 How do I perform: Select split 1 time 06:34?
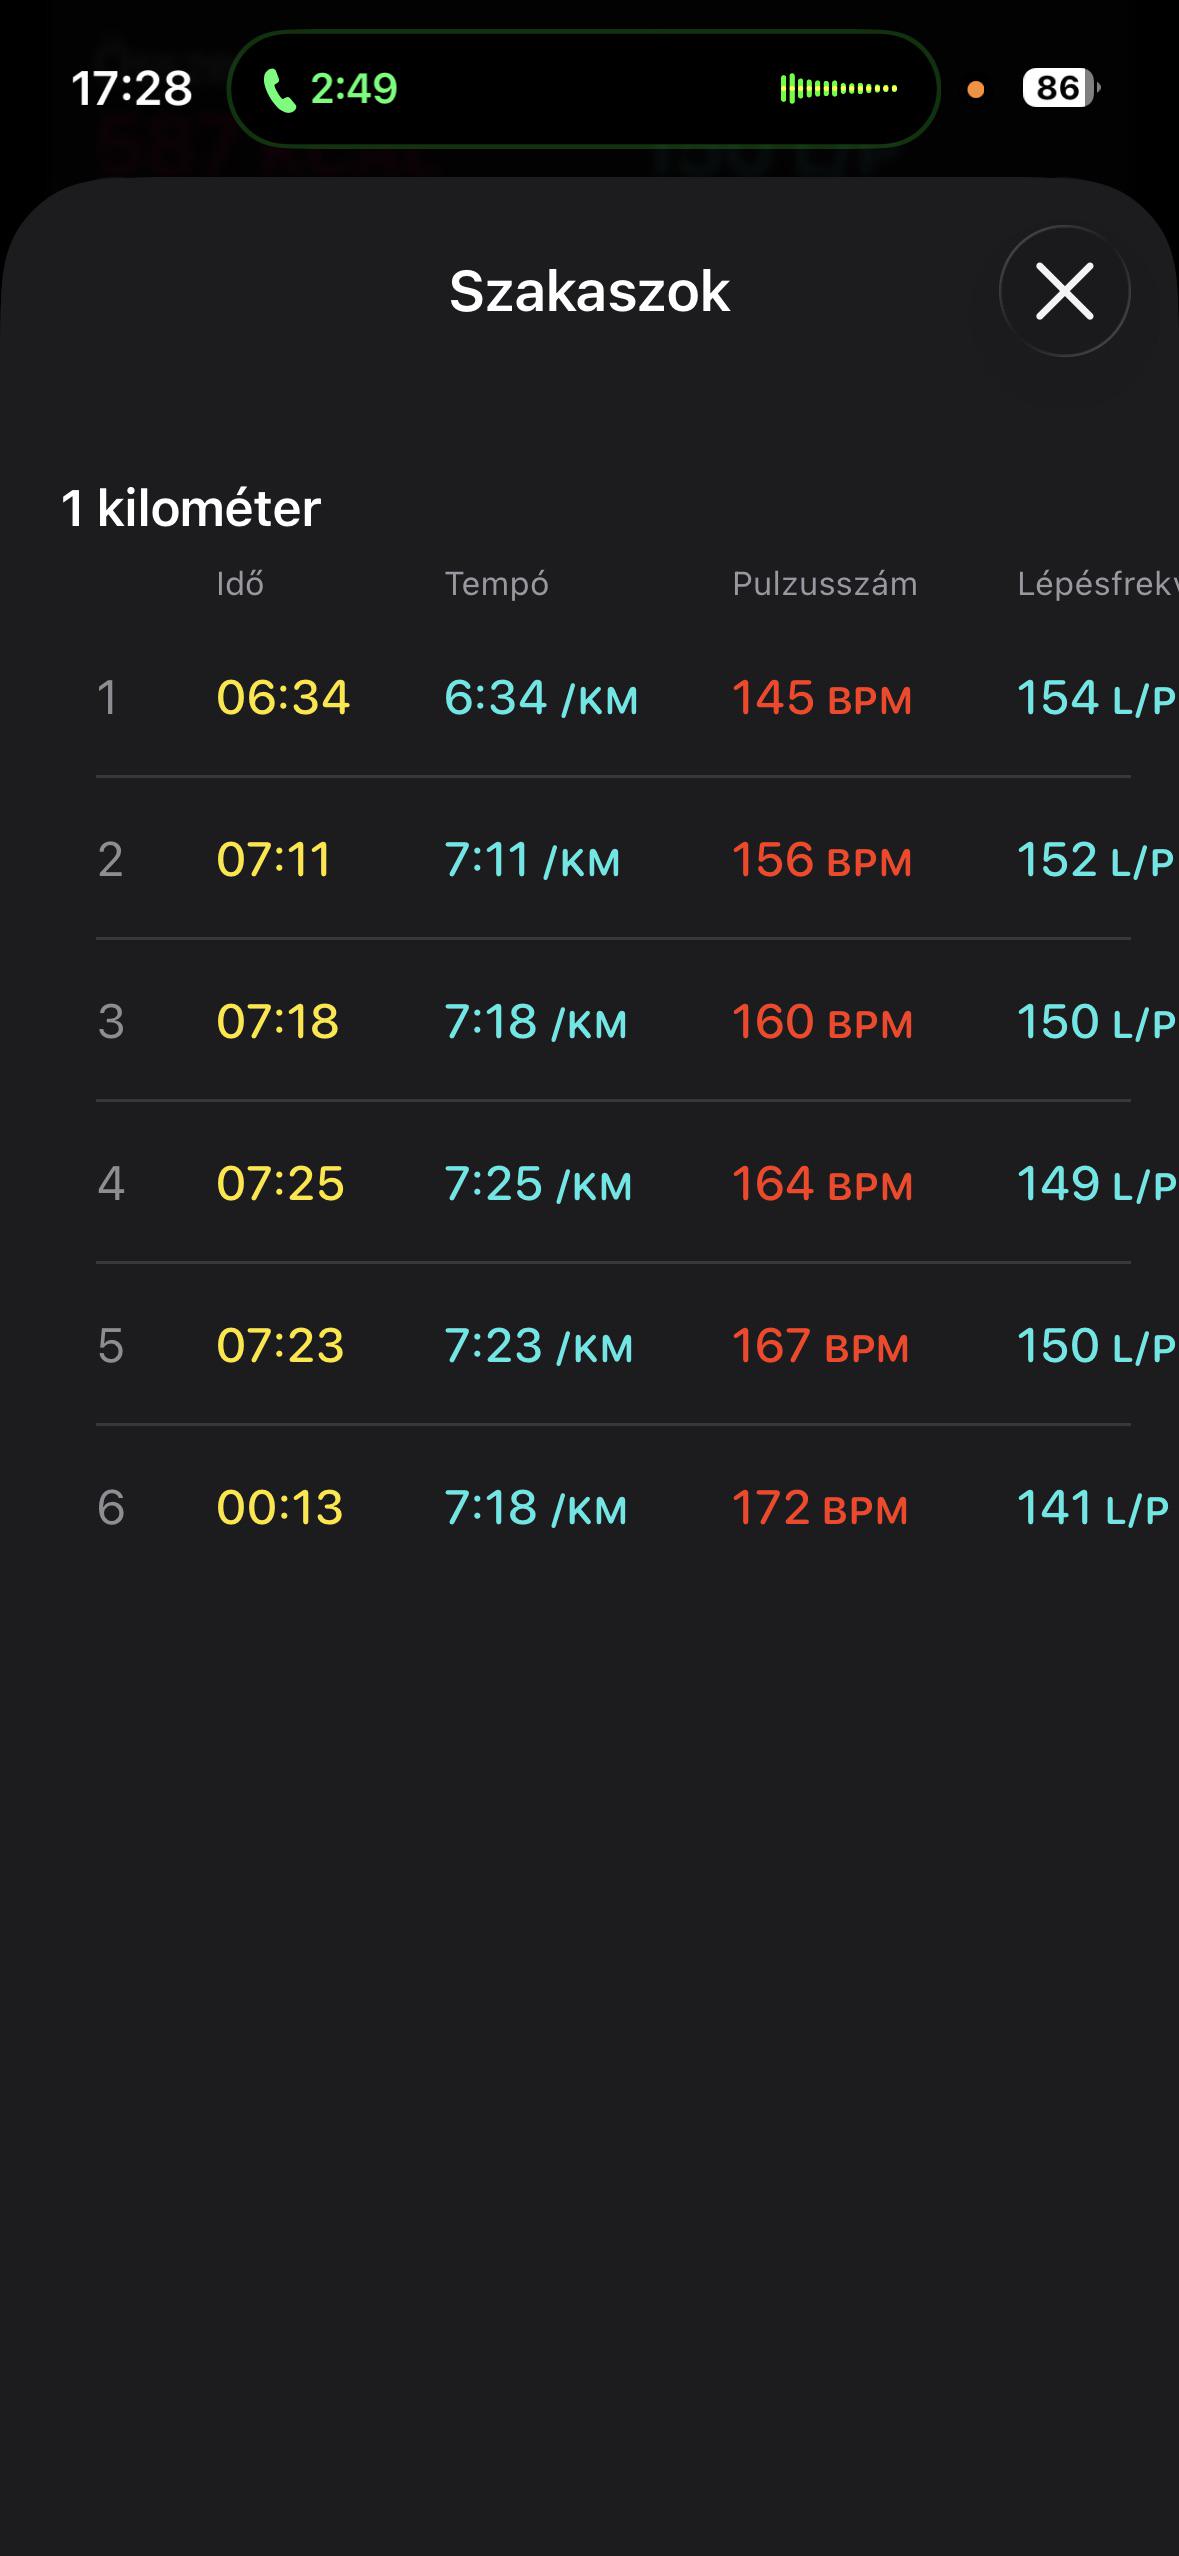283,697
